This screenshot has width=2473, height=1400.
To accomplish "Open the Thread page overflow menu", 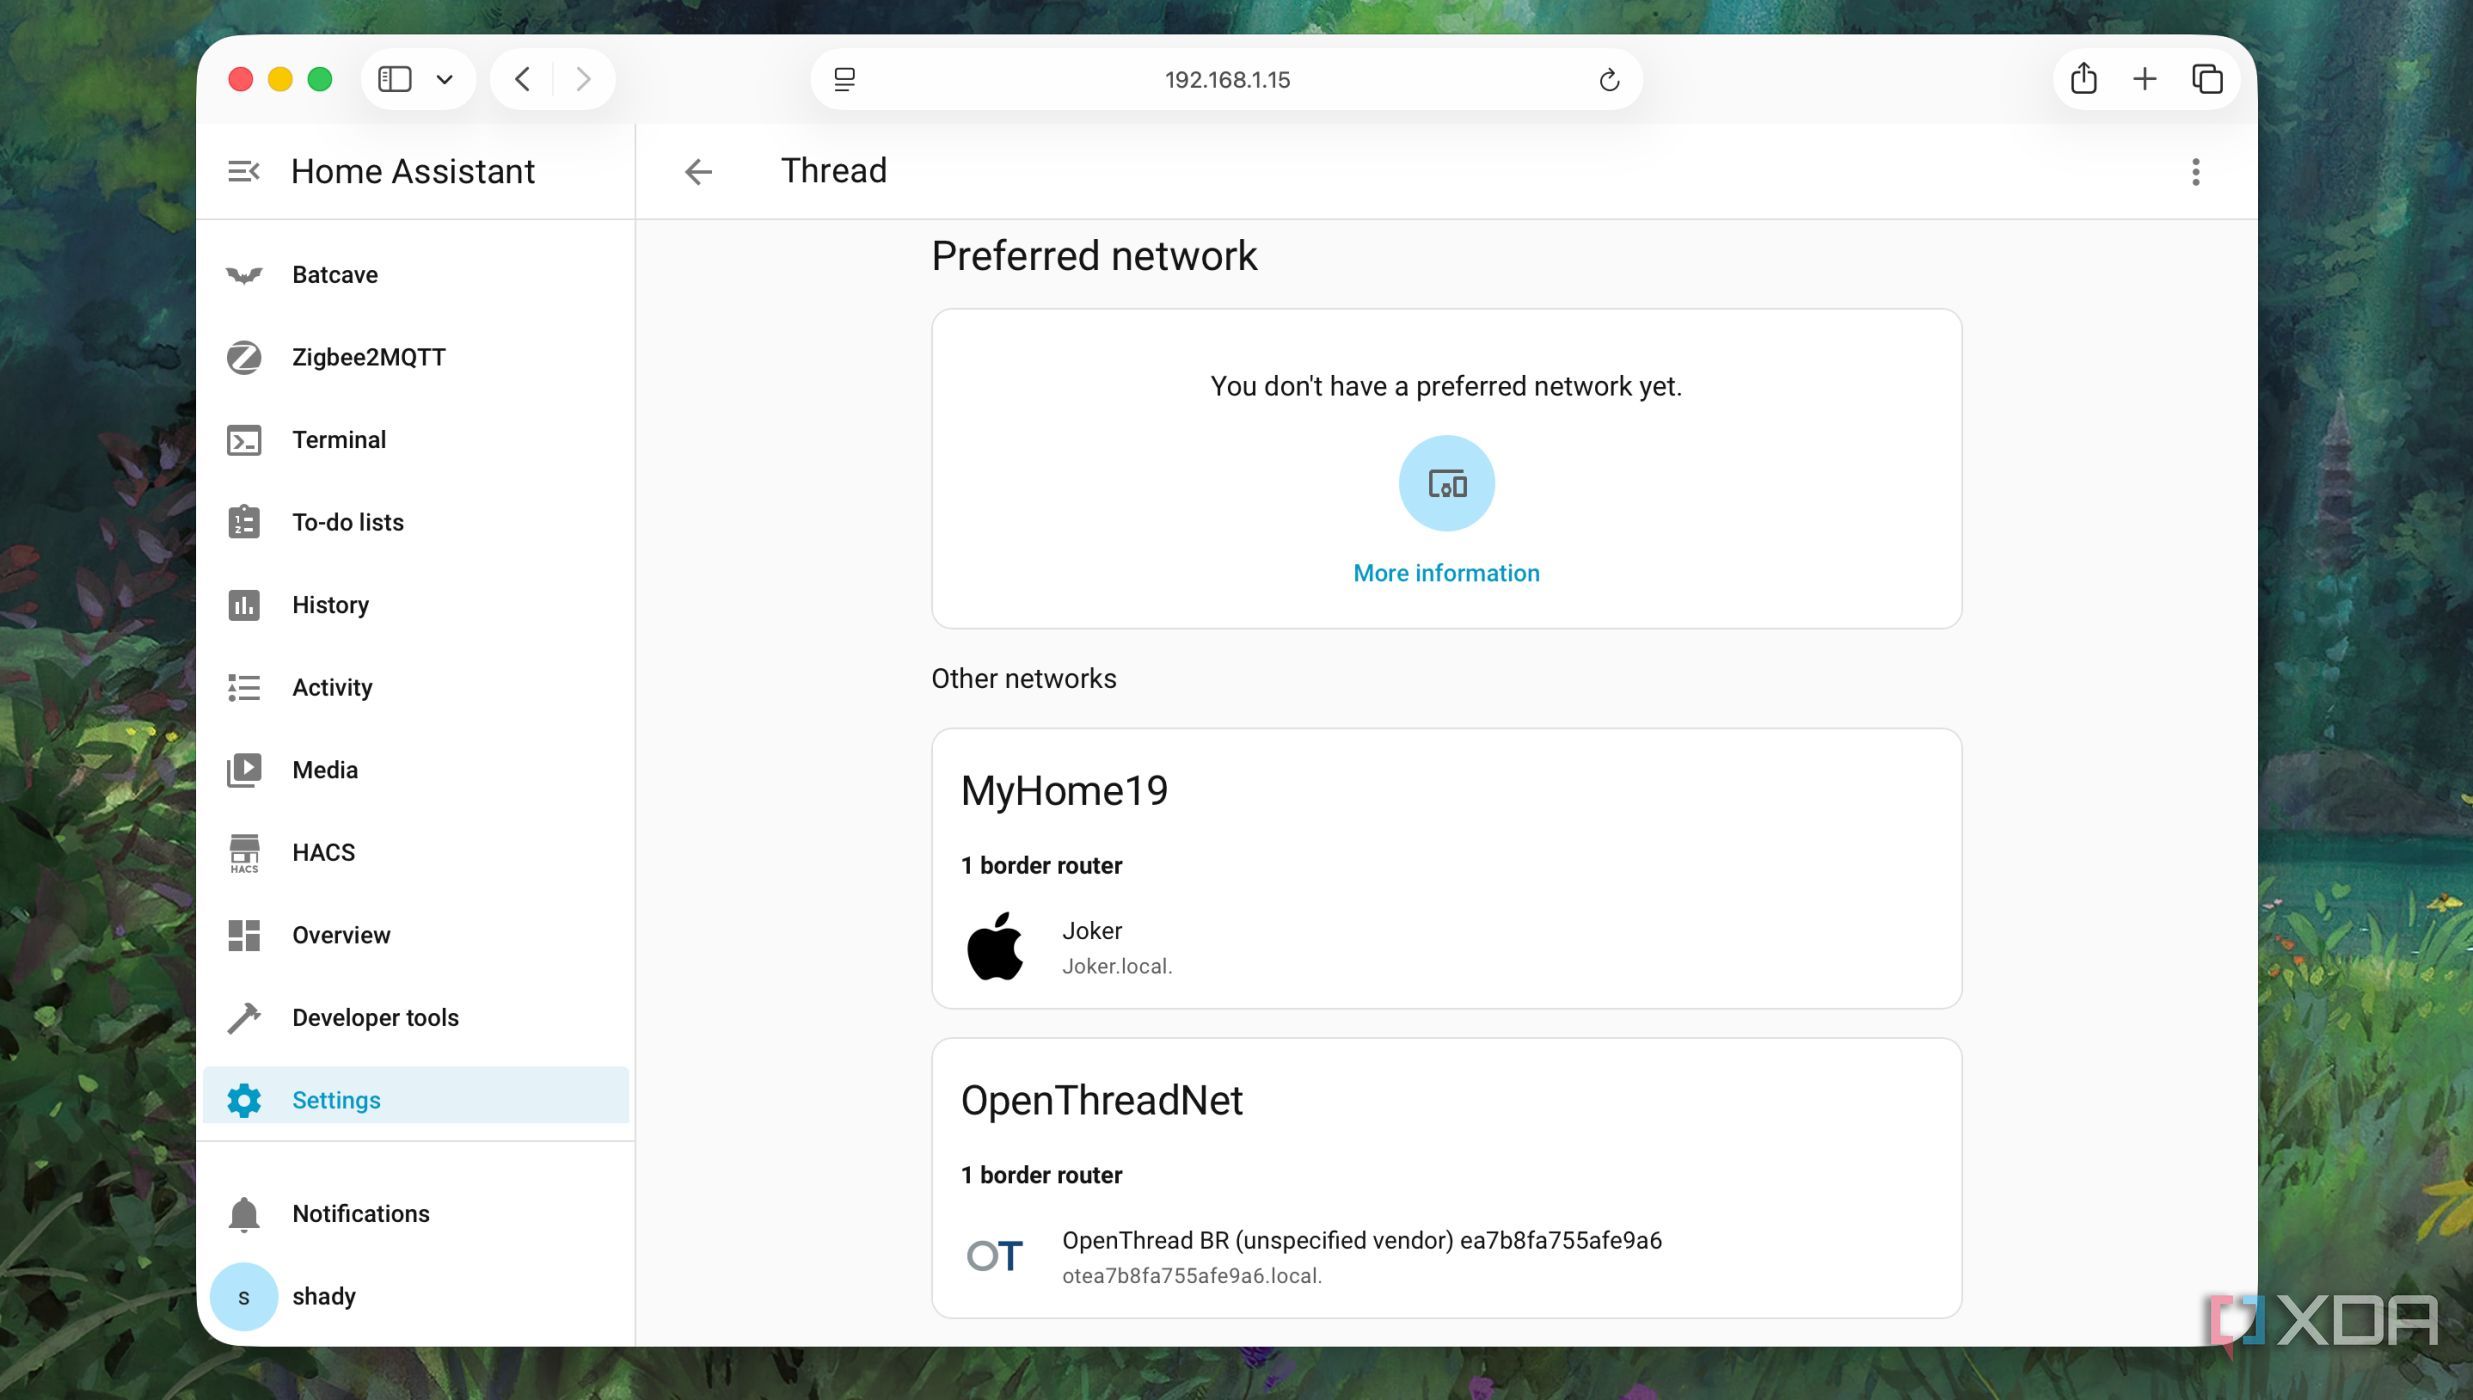I will tap(2195, 172).
